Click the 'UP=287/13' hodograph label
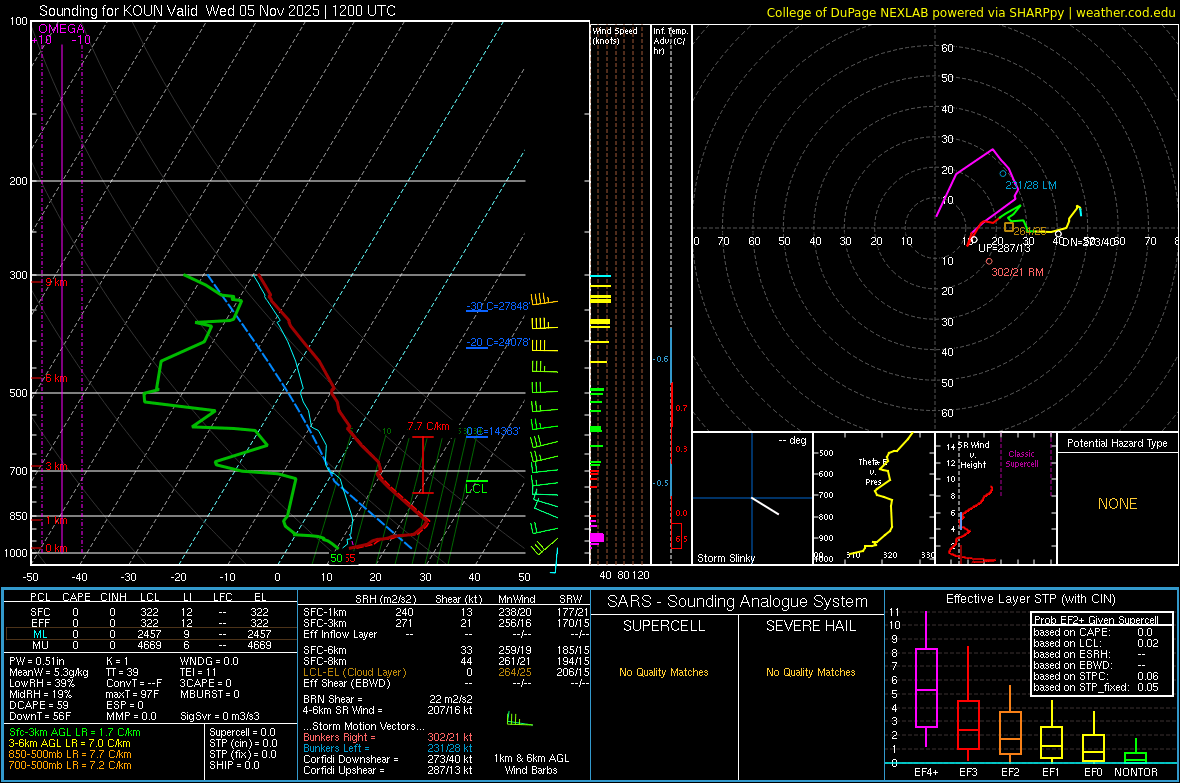 pyautogui.click(x=1004, y=248)
